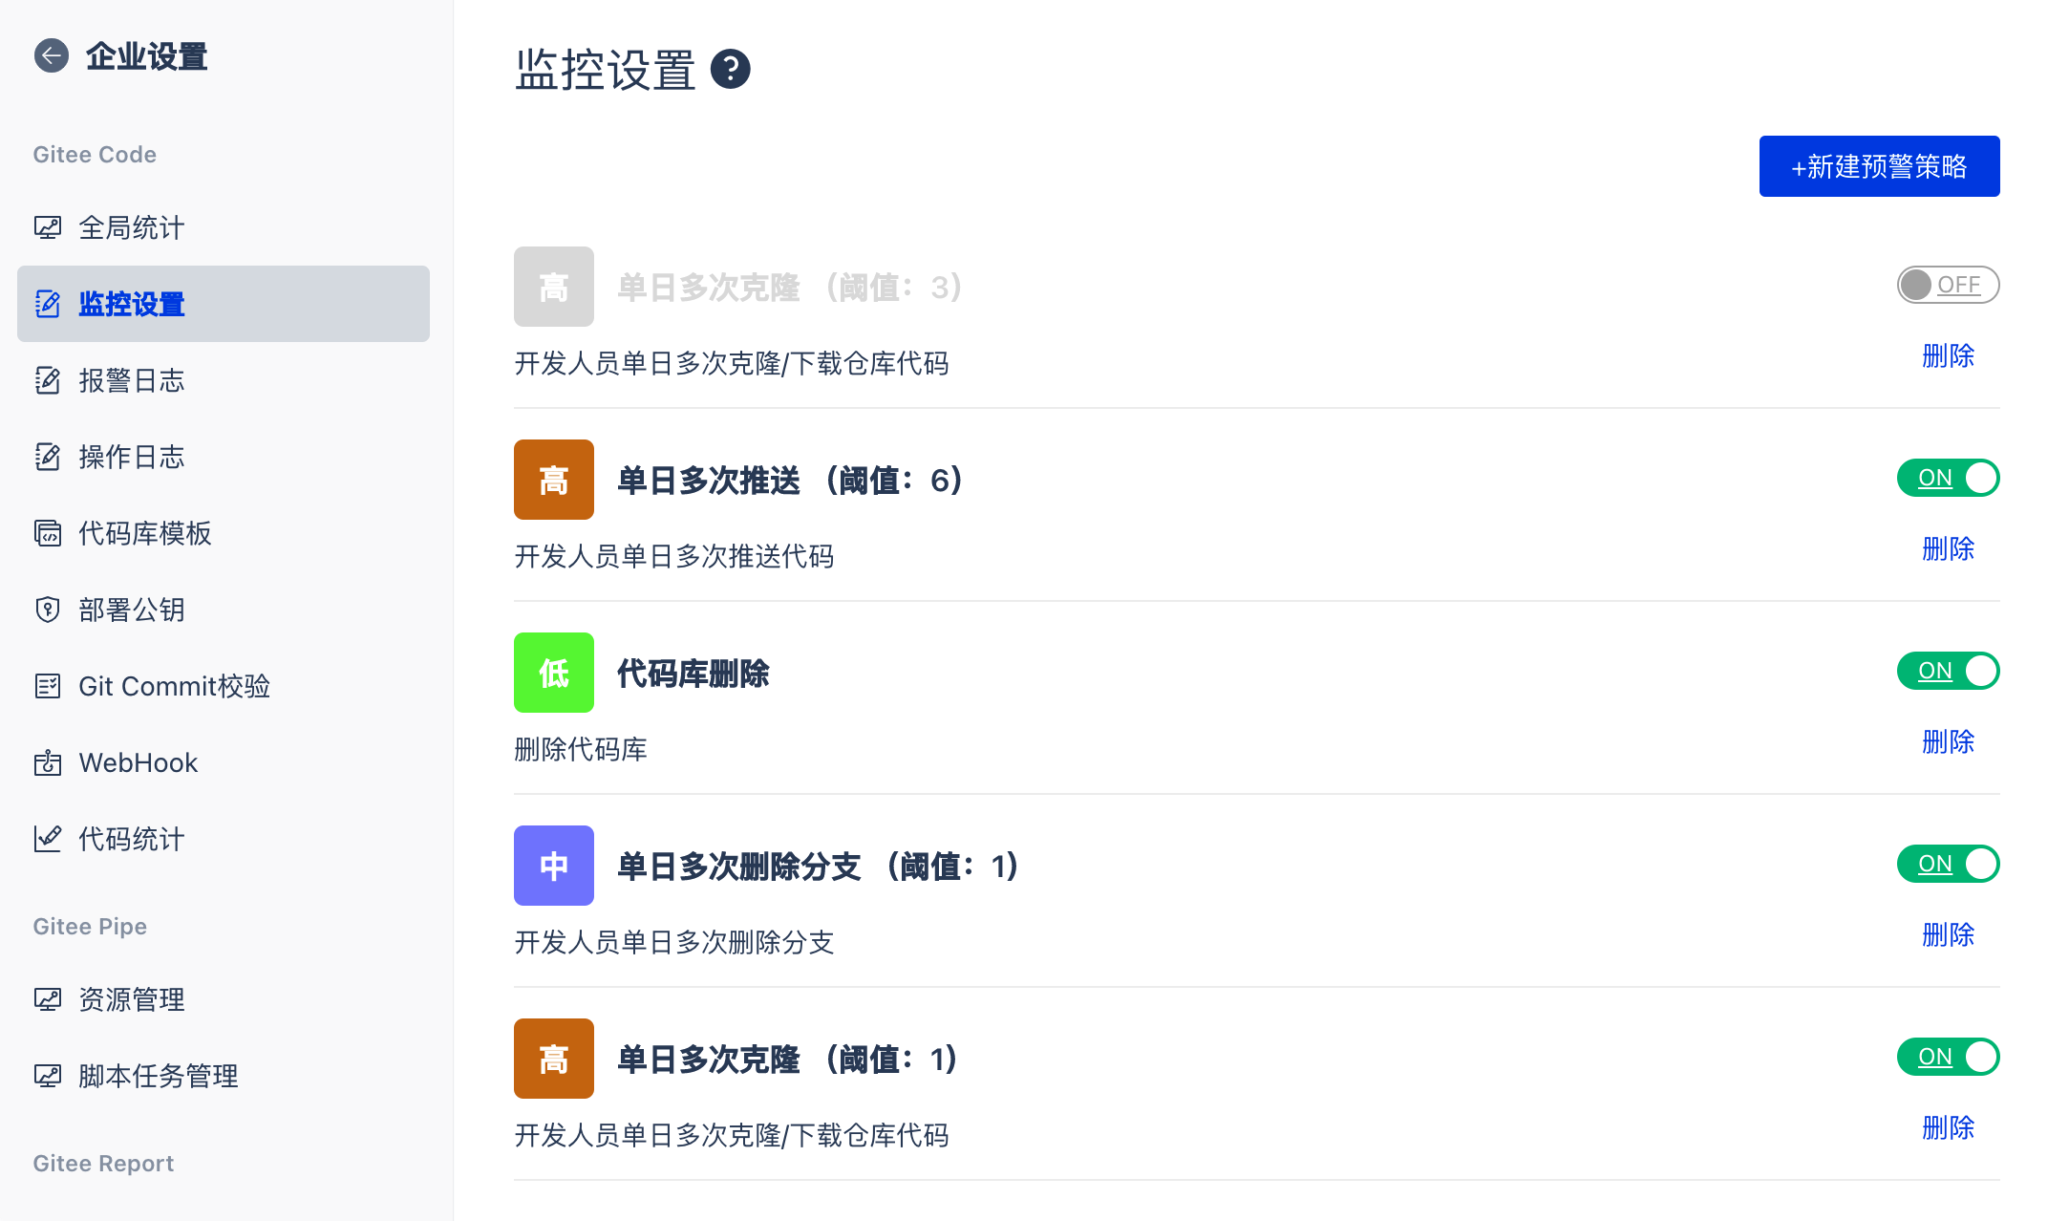Viewport: 2048px width, 1221px height.
Task: Turn off the 代码库删除 toggle
Action: [1947, 671]
